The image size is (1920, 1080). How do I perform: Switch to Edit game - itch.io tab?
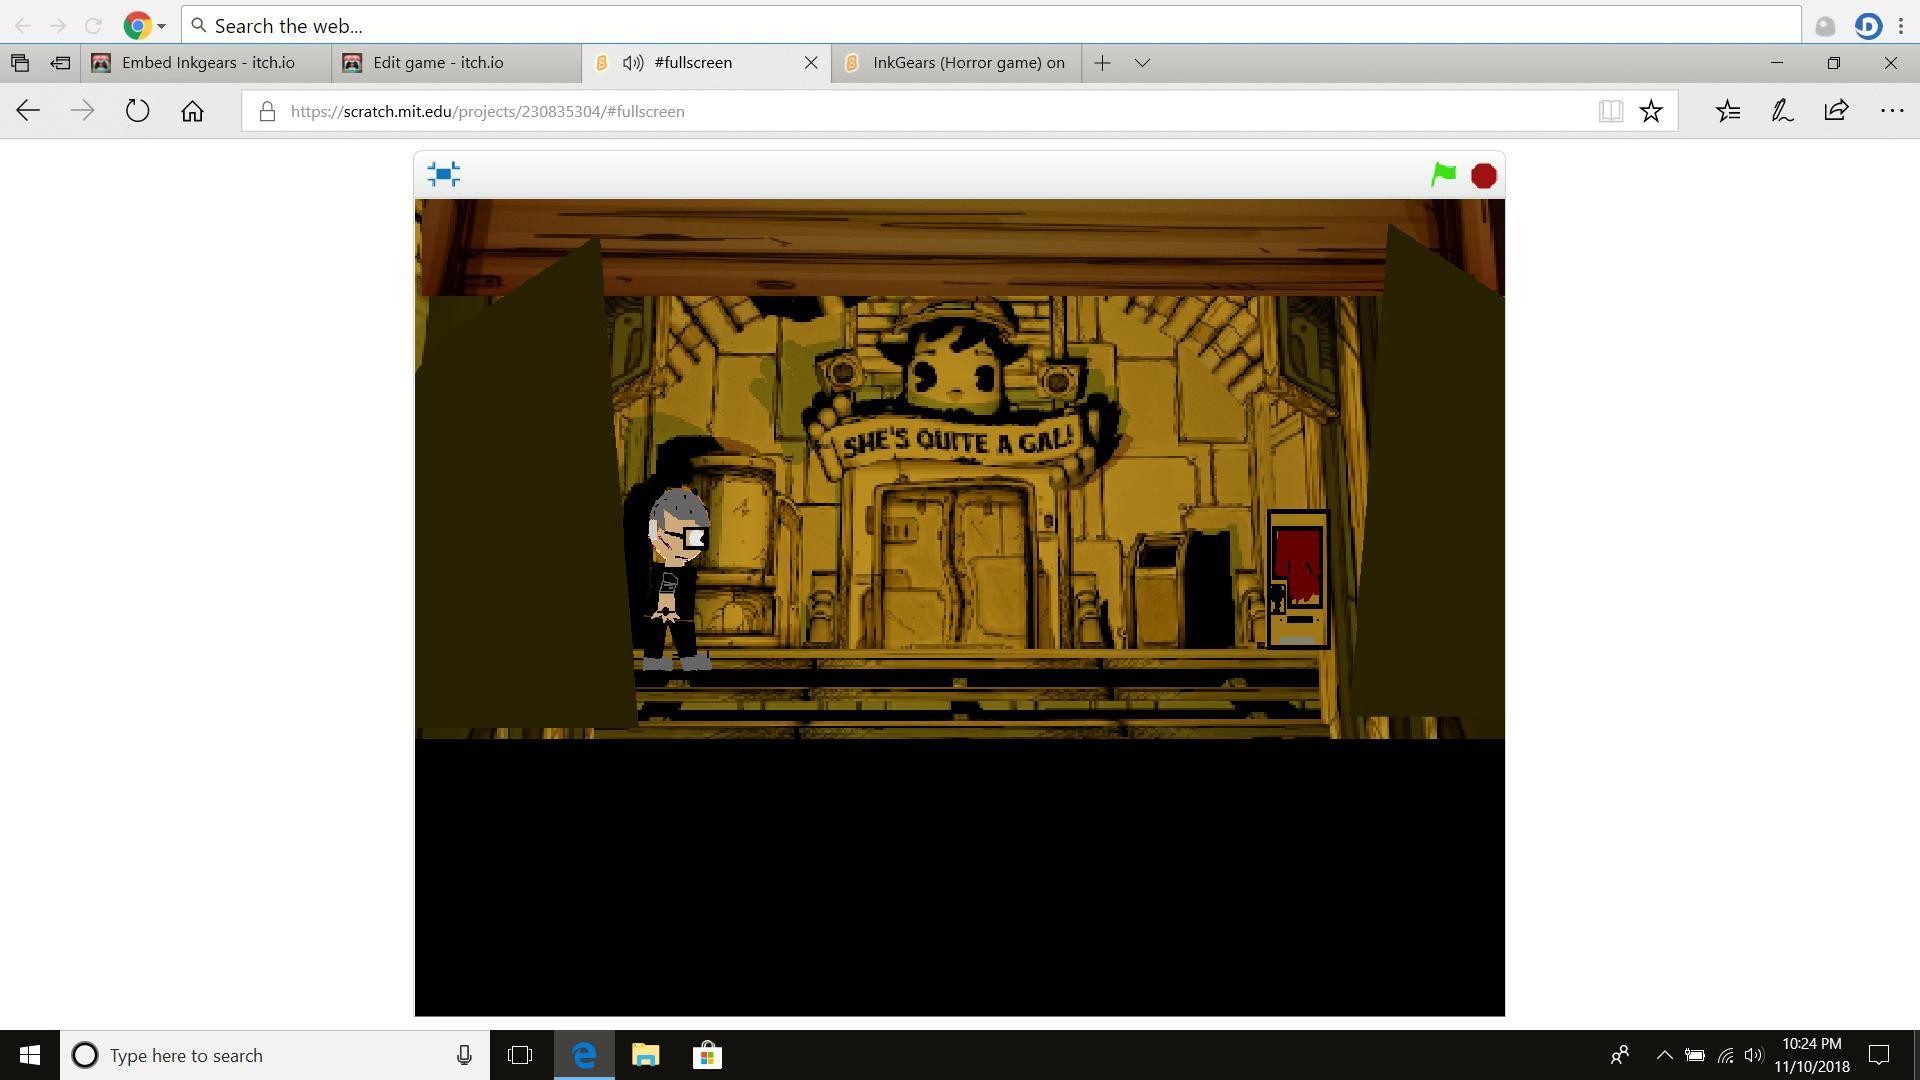pyautogui.click(x=457, y=63)
